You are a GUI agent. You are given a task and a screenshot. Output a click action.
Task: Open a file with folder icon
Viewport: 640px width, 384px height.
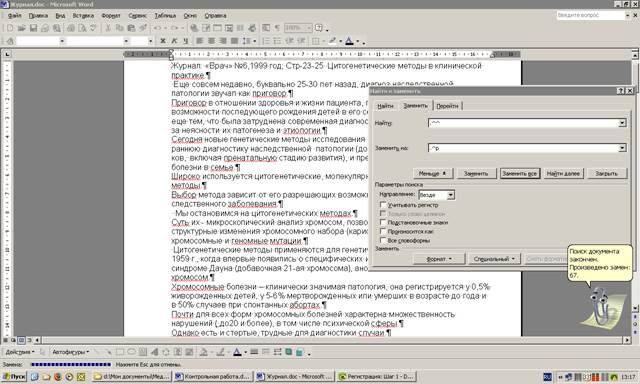click(22, 28)
